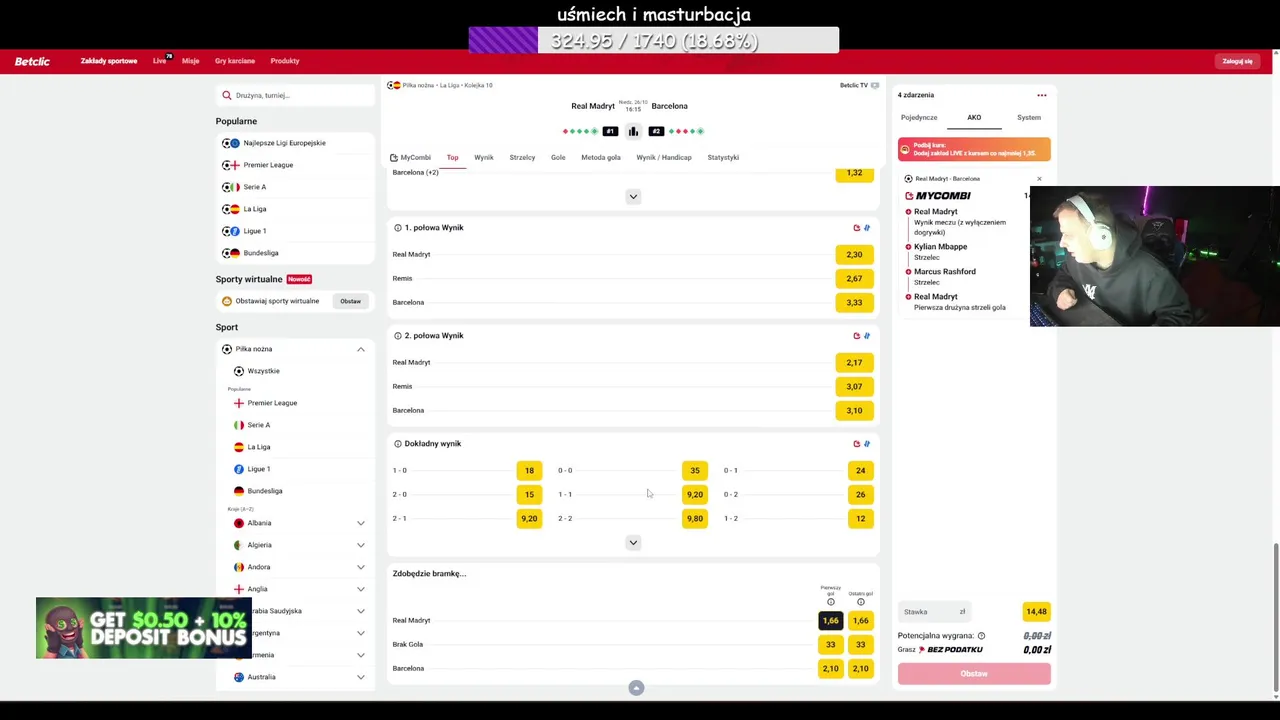Select Barcelona 3,10 second-half odds

coord(854,411)
